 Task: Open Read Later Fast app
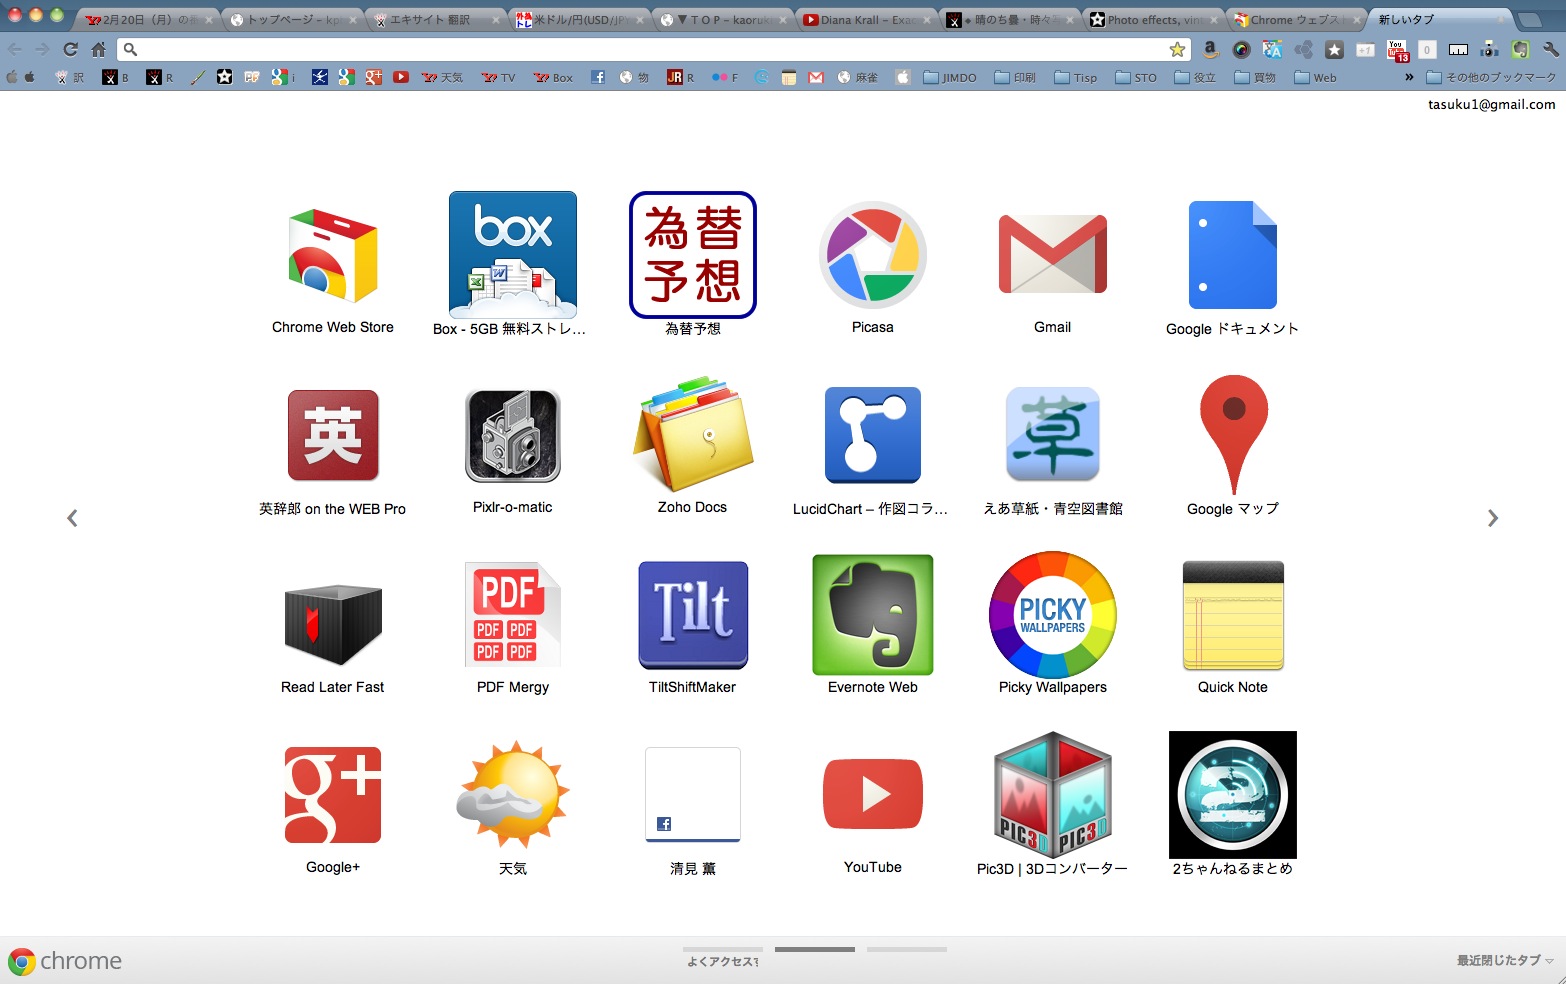point(333,625)
